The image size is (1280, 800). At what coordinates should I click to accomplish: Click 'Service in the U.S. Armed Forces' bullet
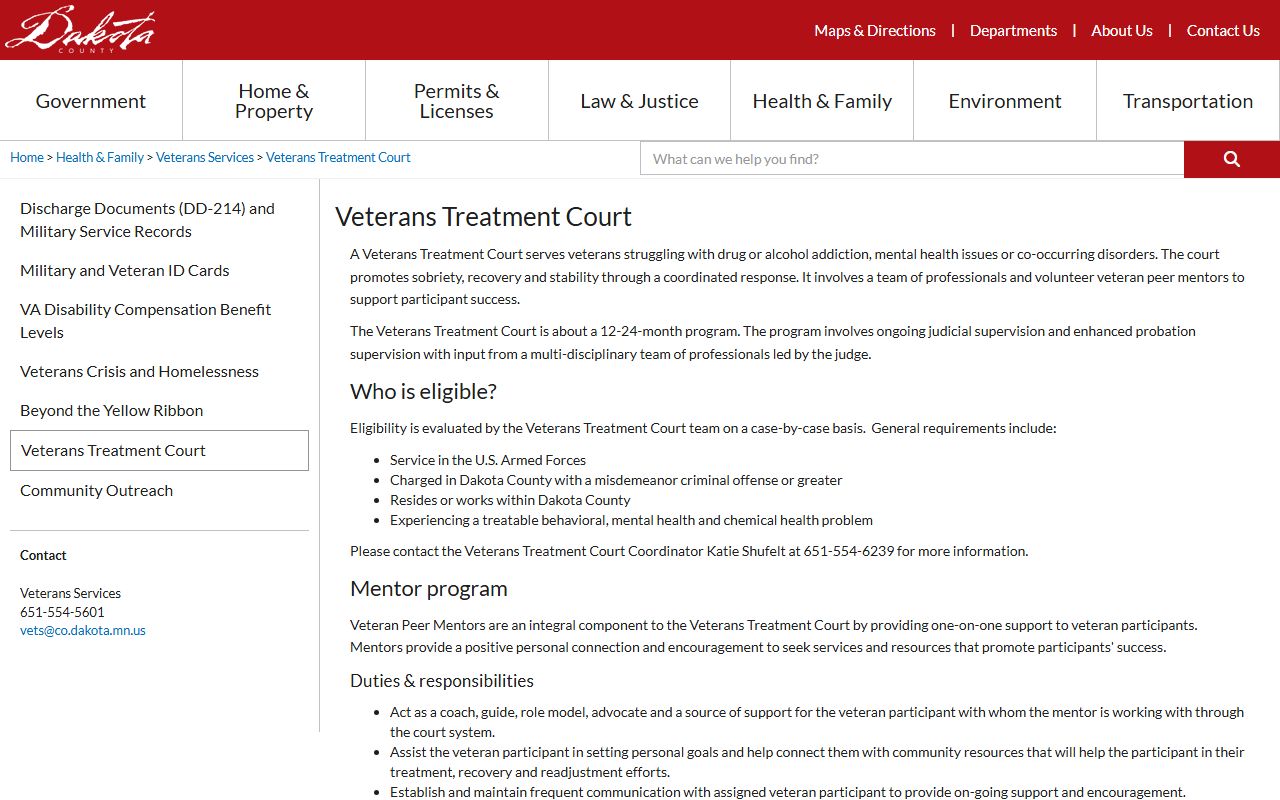coord(488,460)
